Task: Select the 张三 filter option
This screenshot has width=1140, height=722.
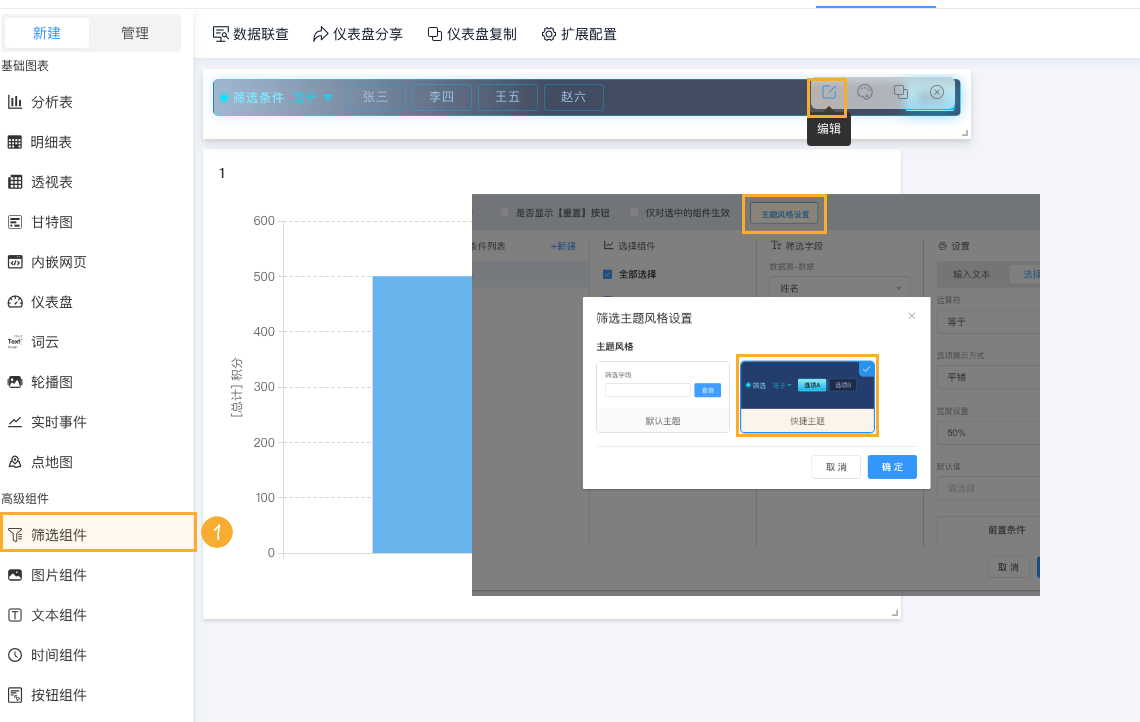Action: click(x=375, y=97)
